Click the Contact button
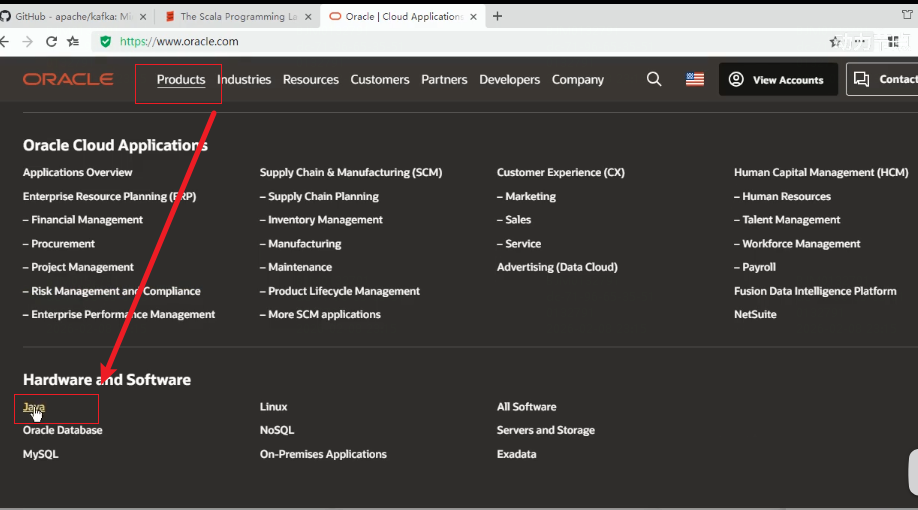Image resolution: width=918 pixels, height=510 pixels. (883, 79)
